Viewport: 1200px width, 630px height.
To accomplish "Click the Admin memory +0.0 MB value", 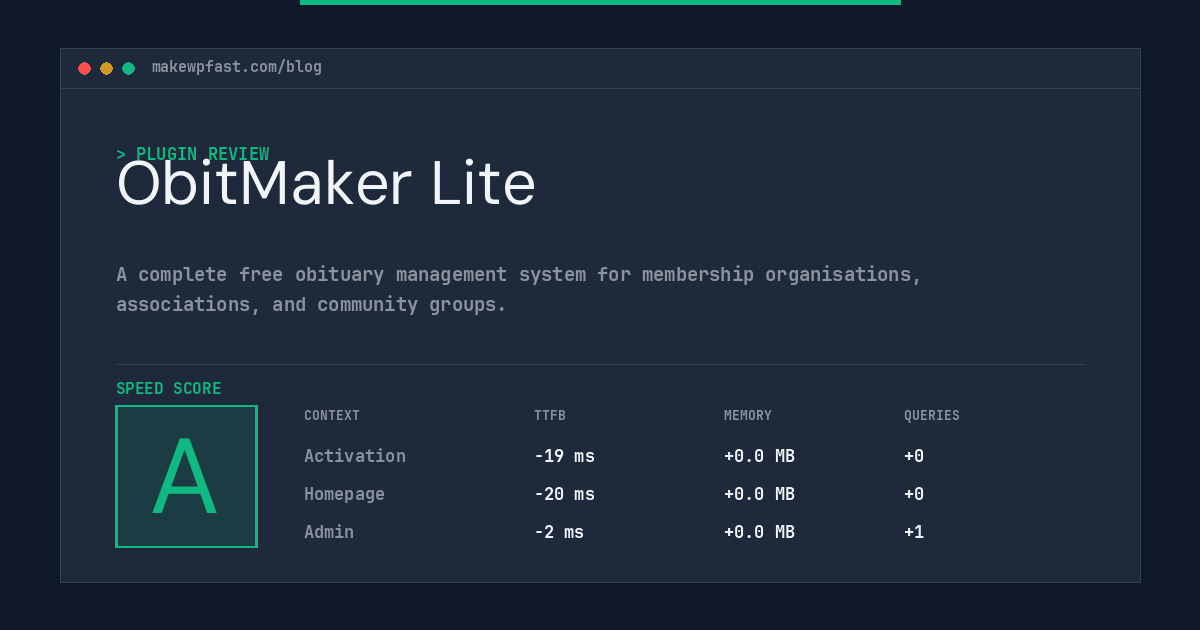I will (x=759, y=532).
